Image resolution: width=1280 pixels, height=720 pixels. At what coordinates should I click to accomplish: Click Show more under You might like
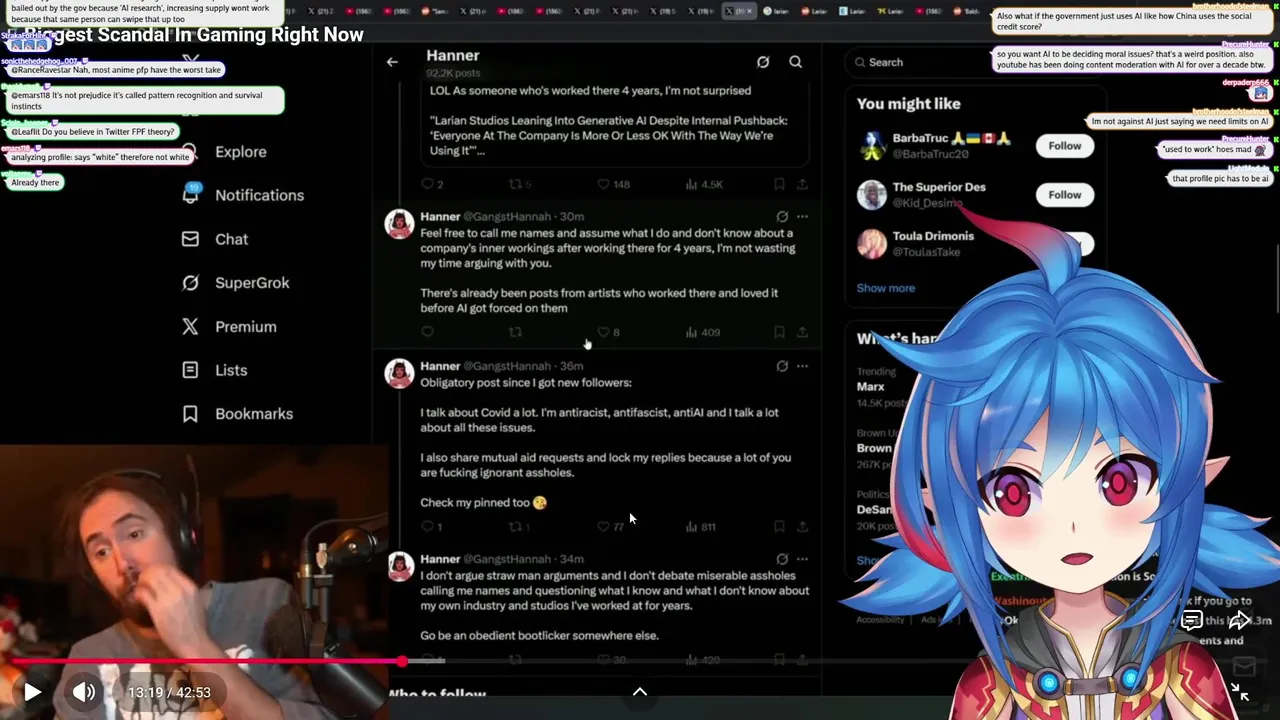pos(885,288)
